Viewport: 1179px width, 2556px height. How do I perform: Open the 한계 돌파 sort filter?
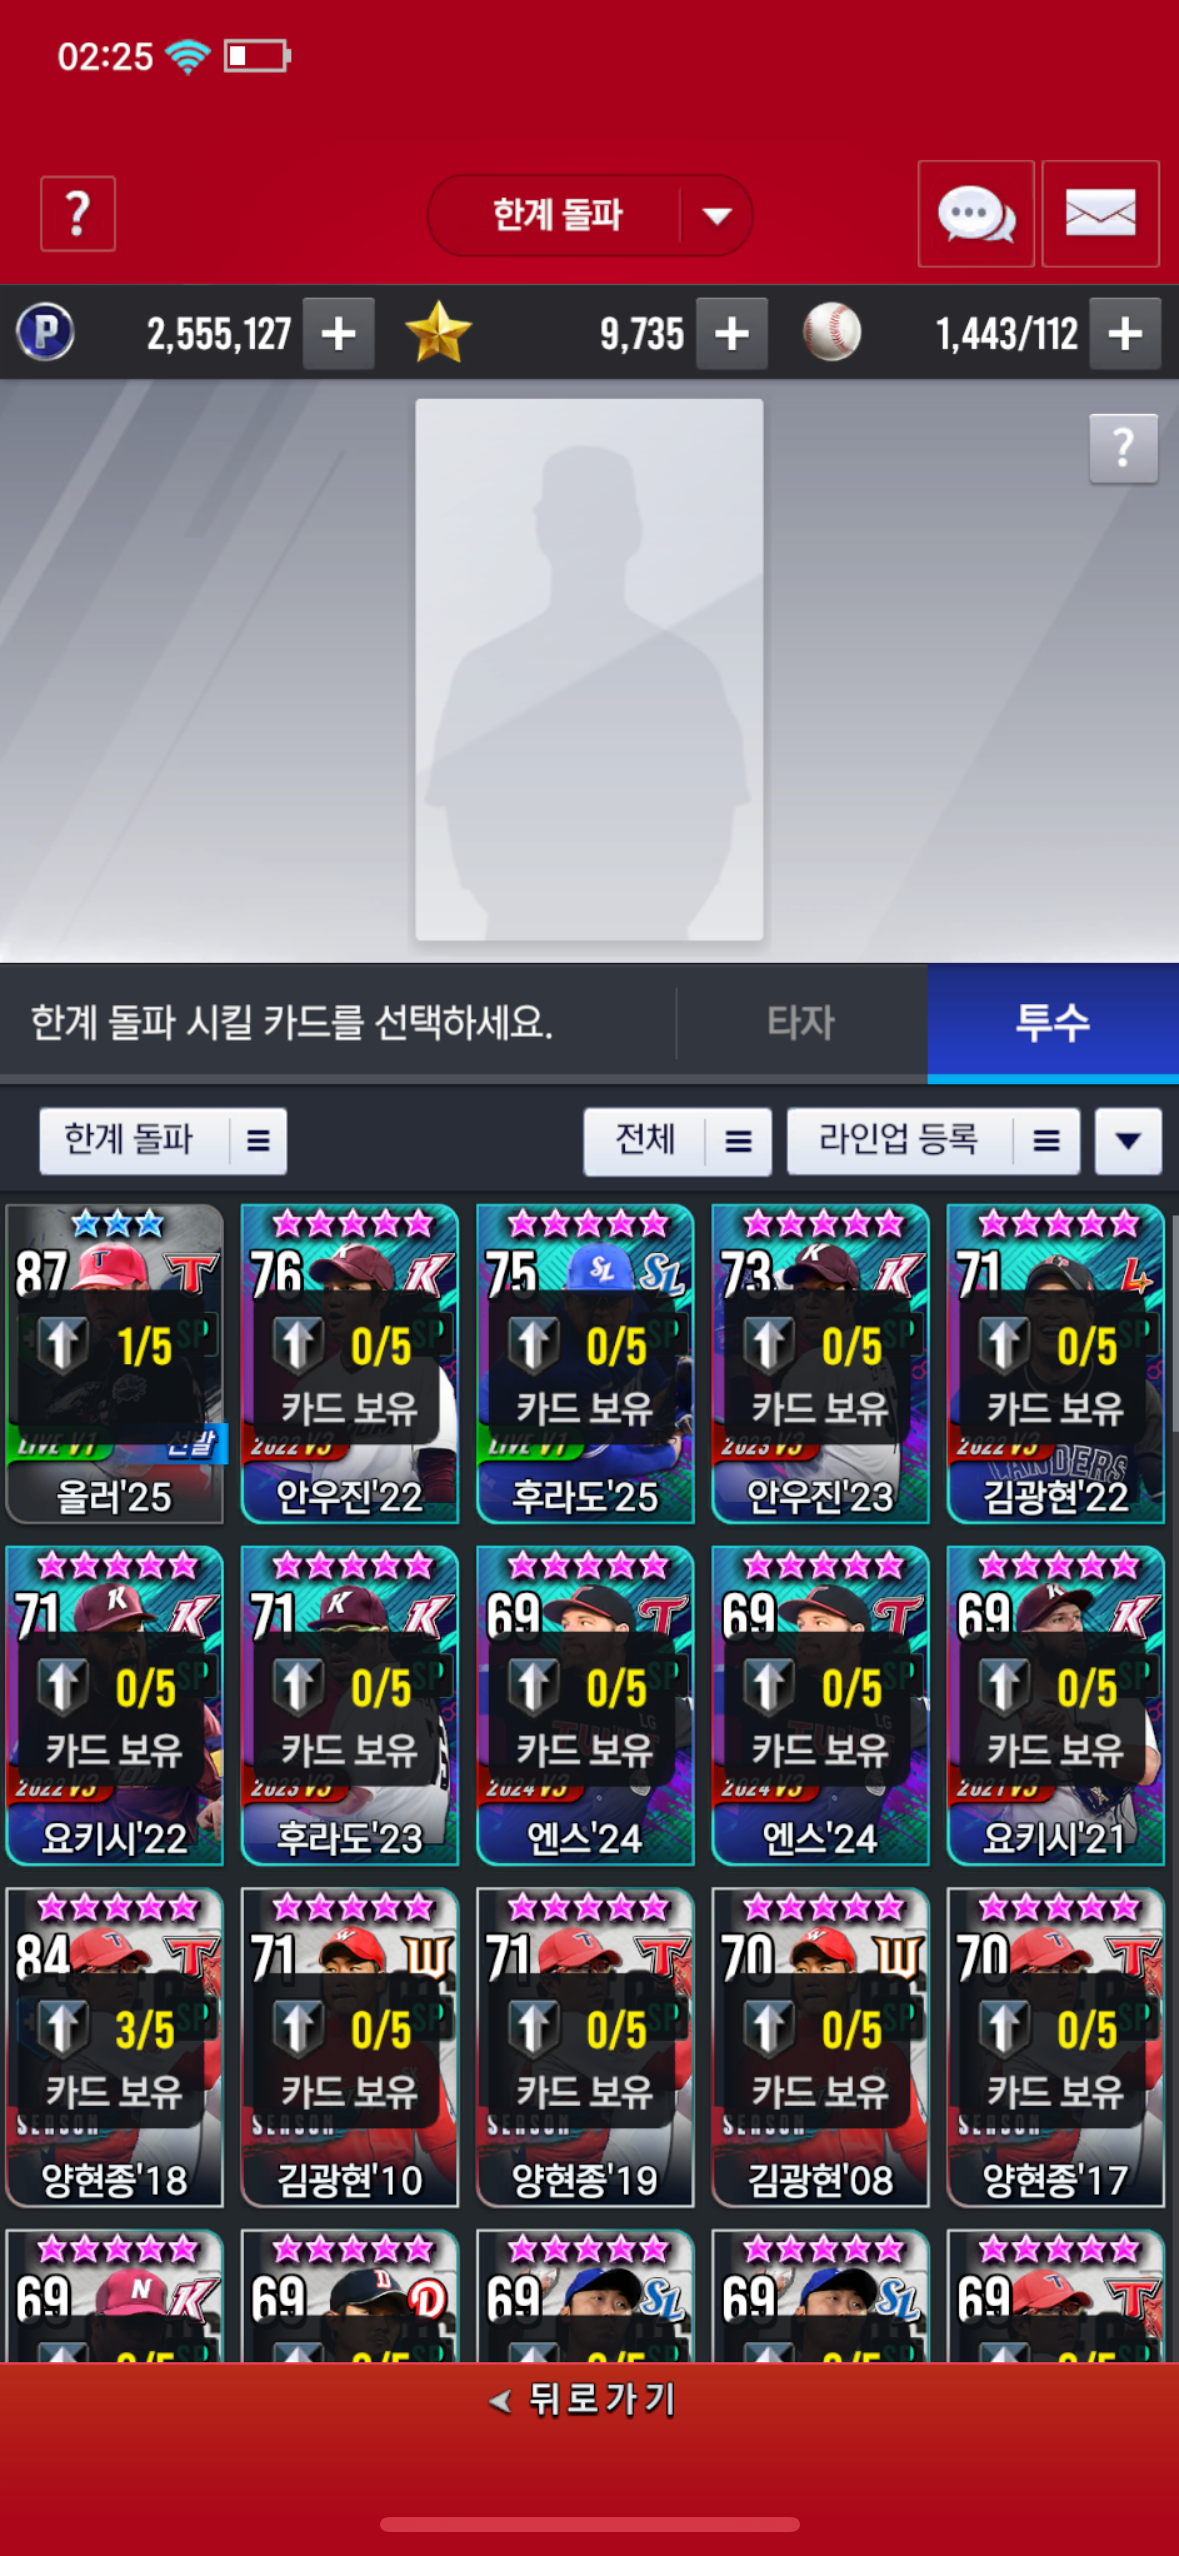coord(163,1140)
